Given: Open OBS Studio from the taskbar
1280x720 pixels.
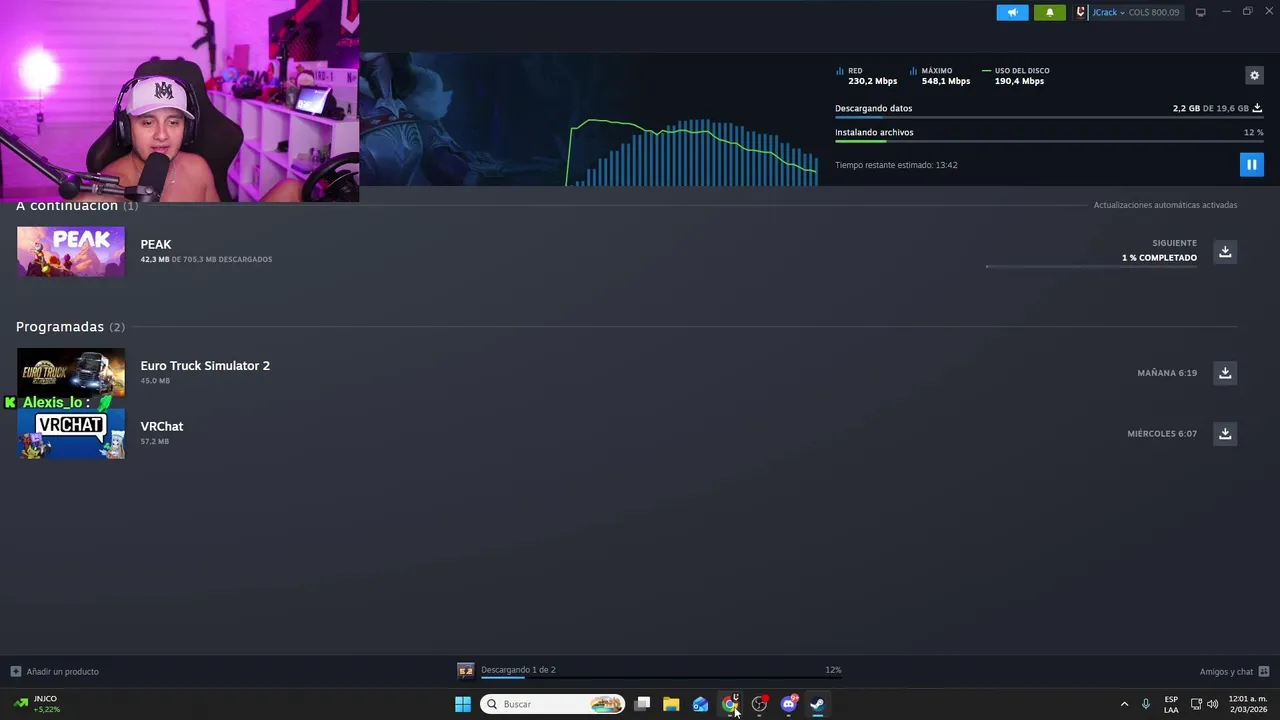Looking at the screenshot, I should 759,704.
